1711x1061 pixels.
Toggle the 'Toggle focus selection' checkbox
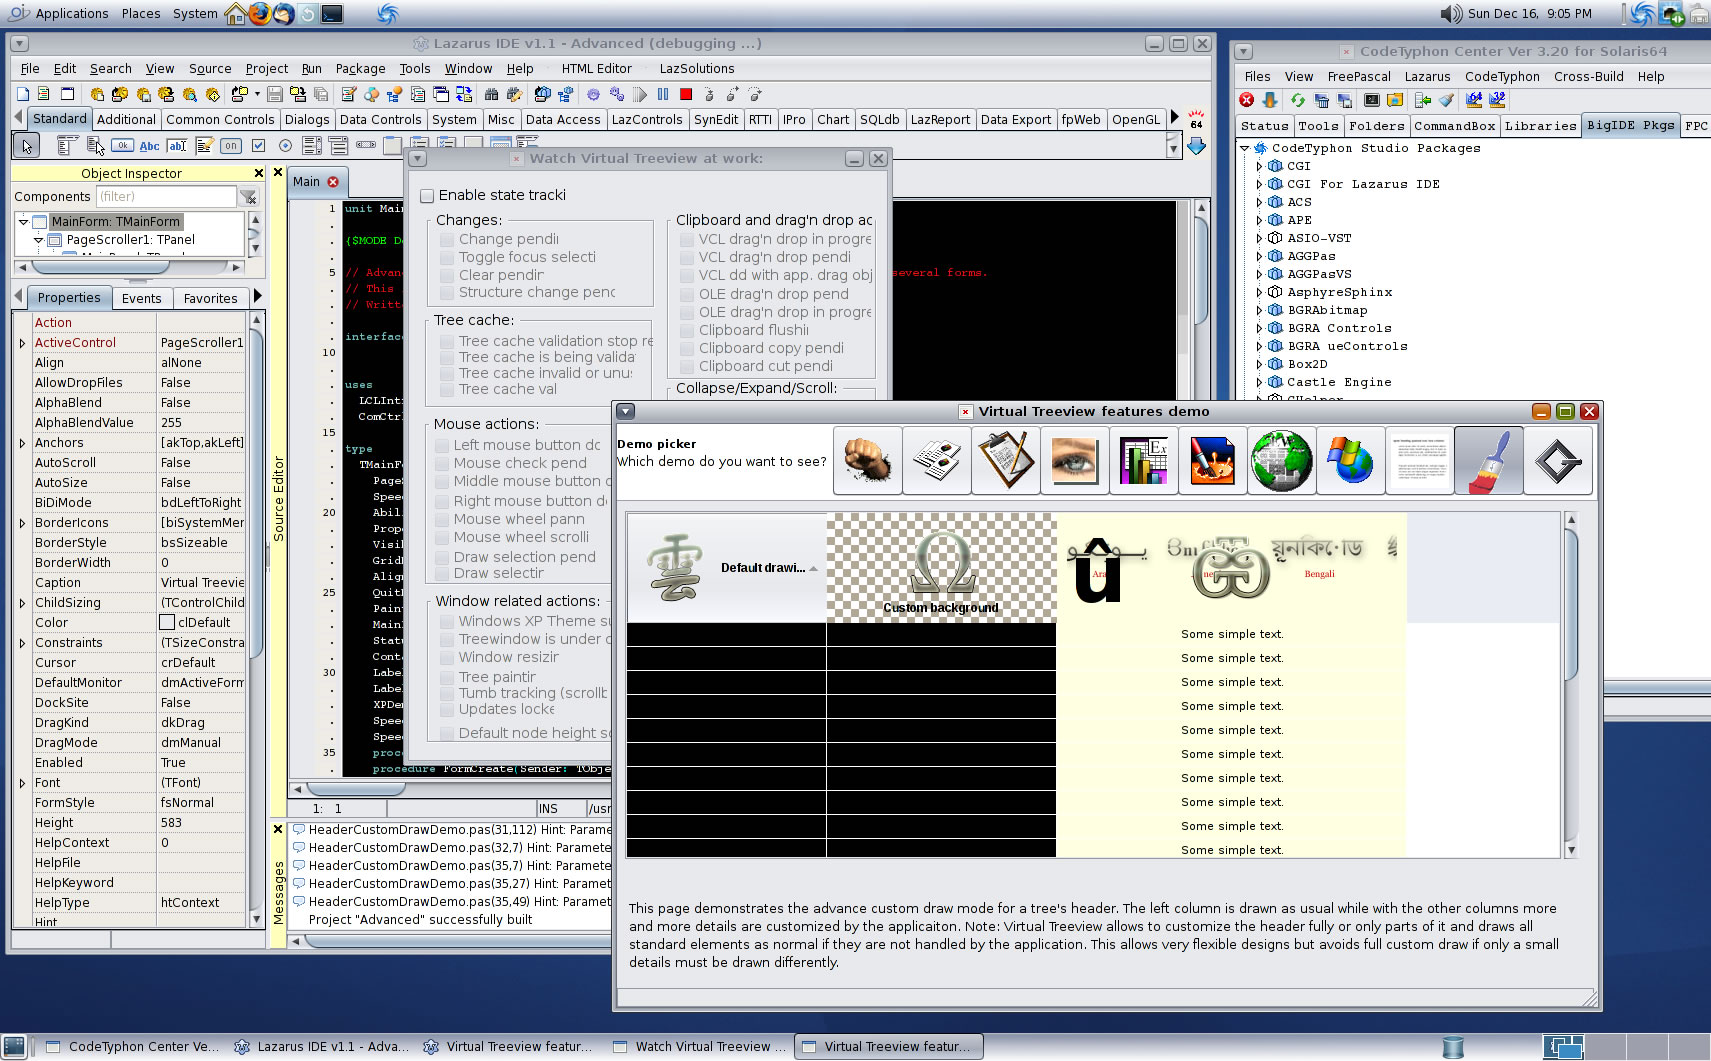[x=447, y=258]
